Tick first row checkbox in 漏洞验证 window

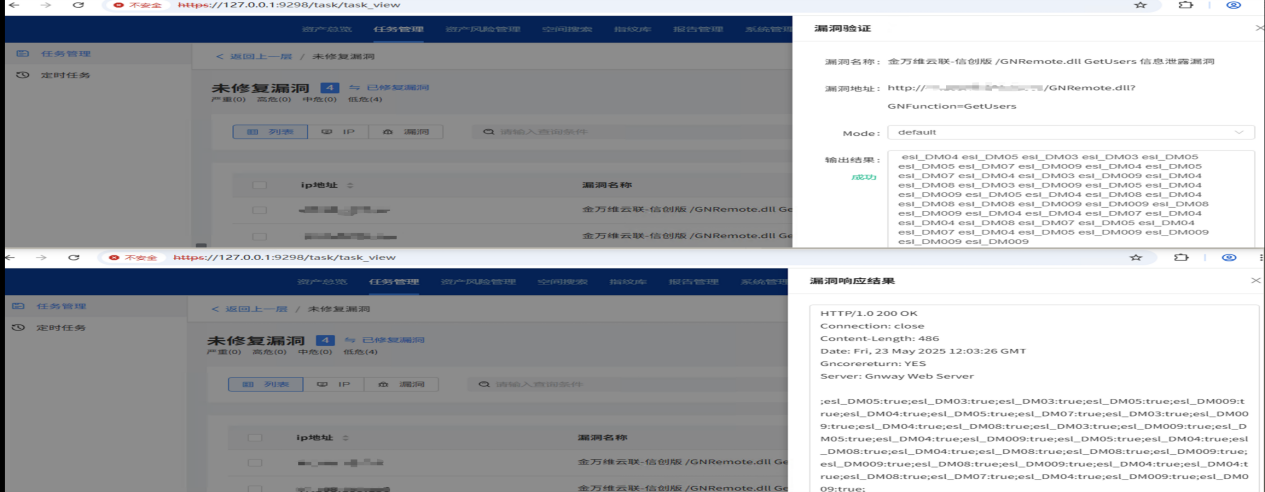pos(260,211)
